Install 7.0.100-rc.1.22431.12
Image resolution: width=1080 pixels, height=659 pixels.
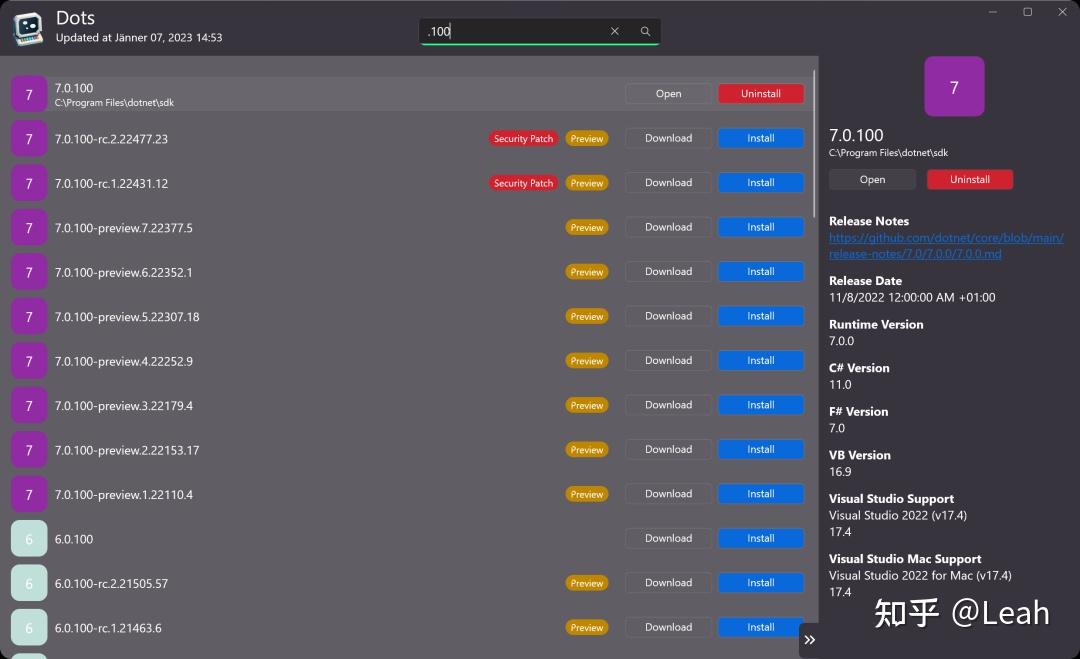point(761,182)
